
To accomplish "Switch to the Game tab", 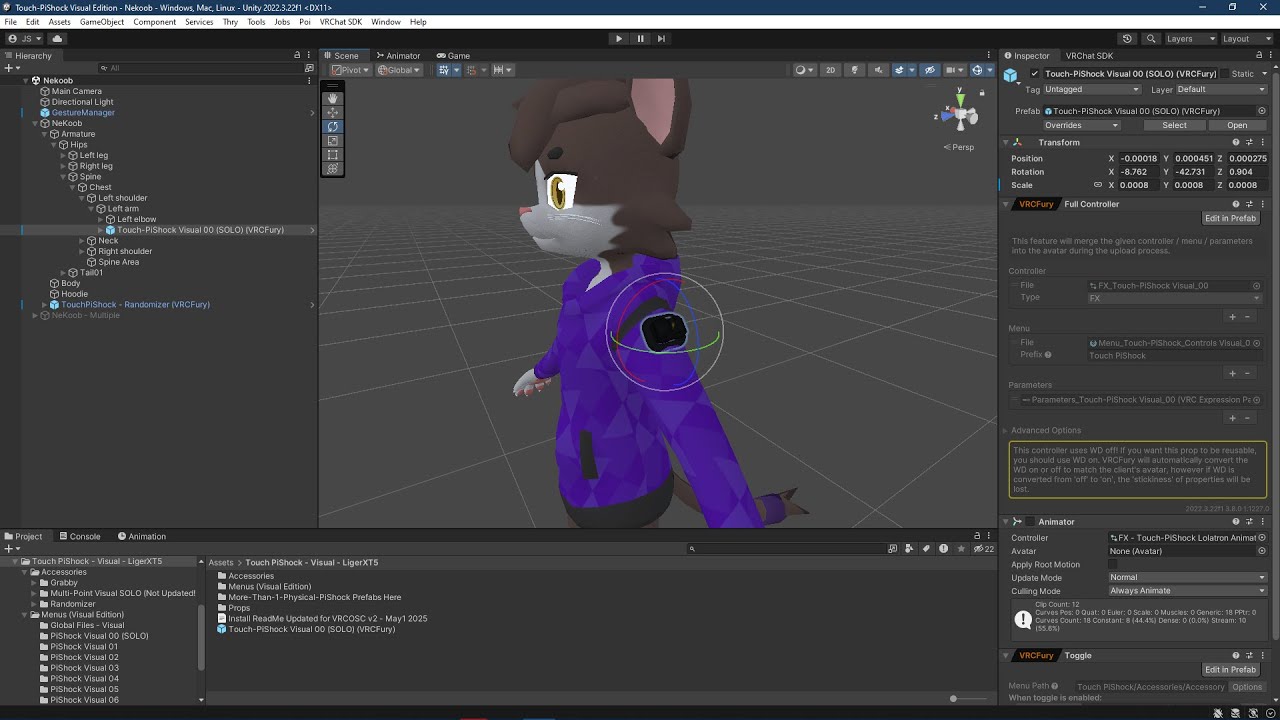I will 453,56.
